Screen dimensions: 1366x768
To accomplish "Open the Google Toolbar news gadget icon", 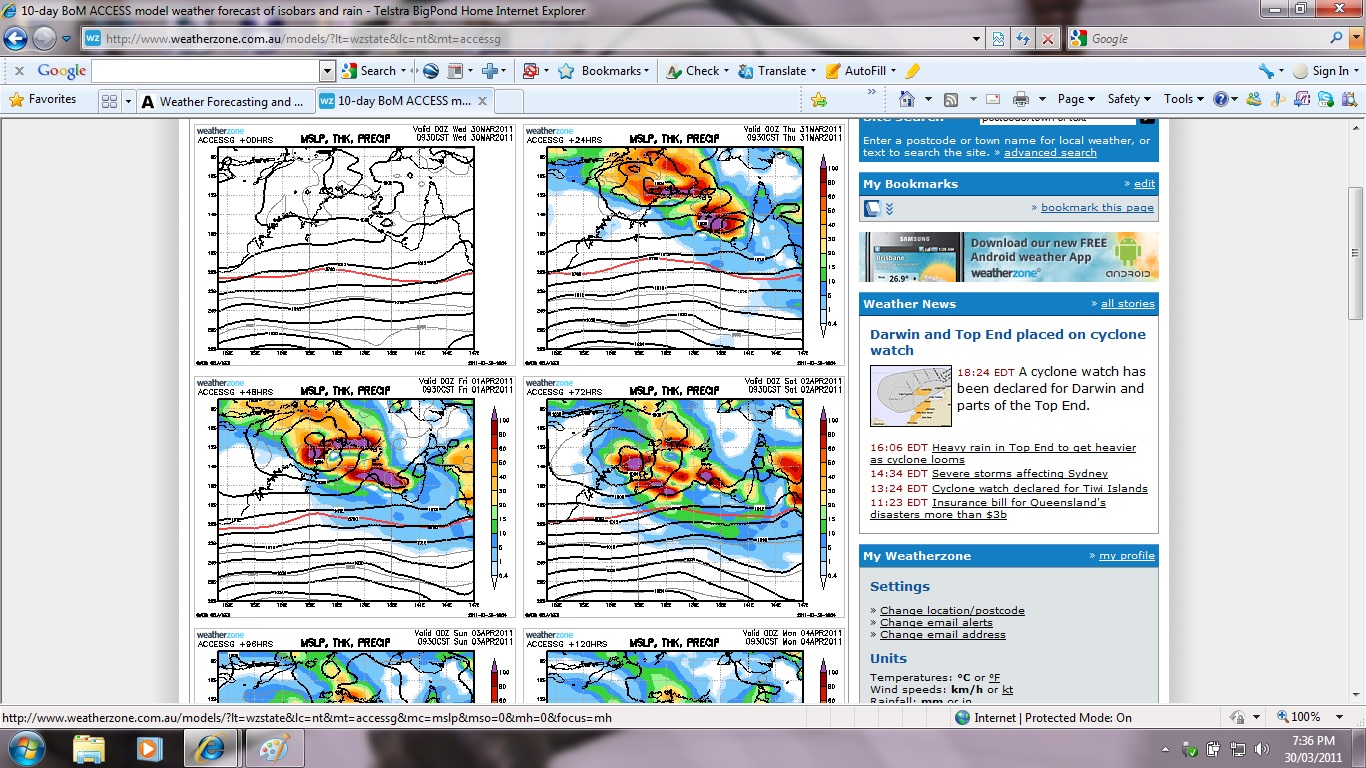I will click(x=455, y=71).
